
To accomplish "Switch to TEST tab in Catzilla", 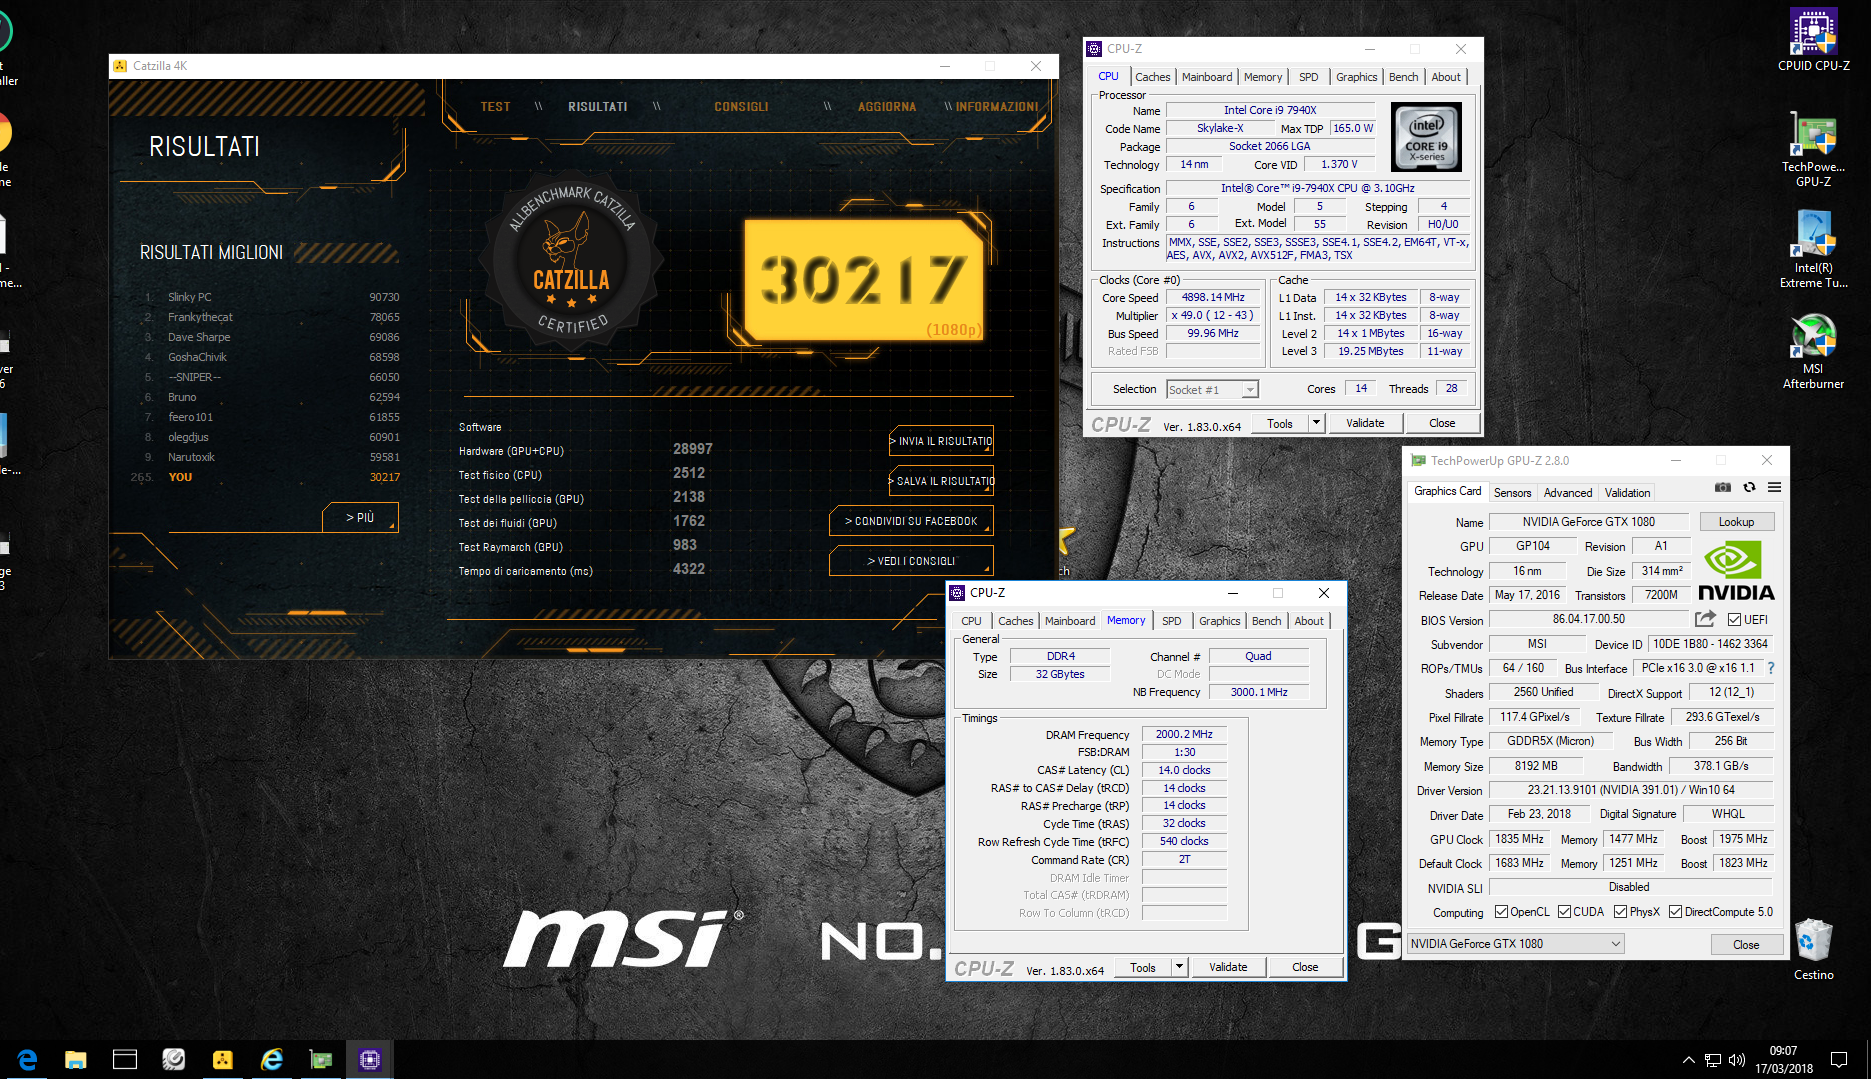I will click(495, 107).
